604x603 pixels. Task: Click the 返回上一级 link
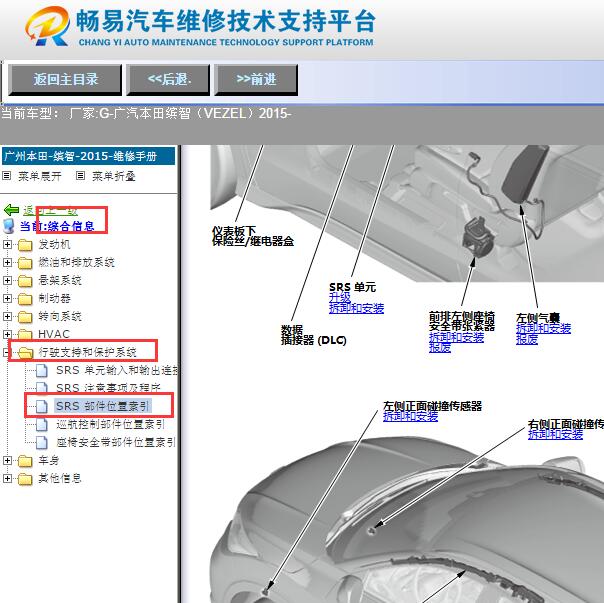pyautogui.click(x=50, y=210)
